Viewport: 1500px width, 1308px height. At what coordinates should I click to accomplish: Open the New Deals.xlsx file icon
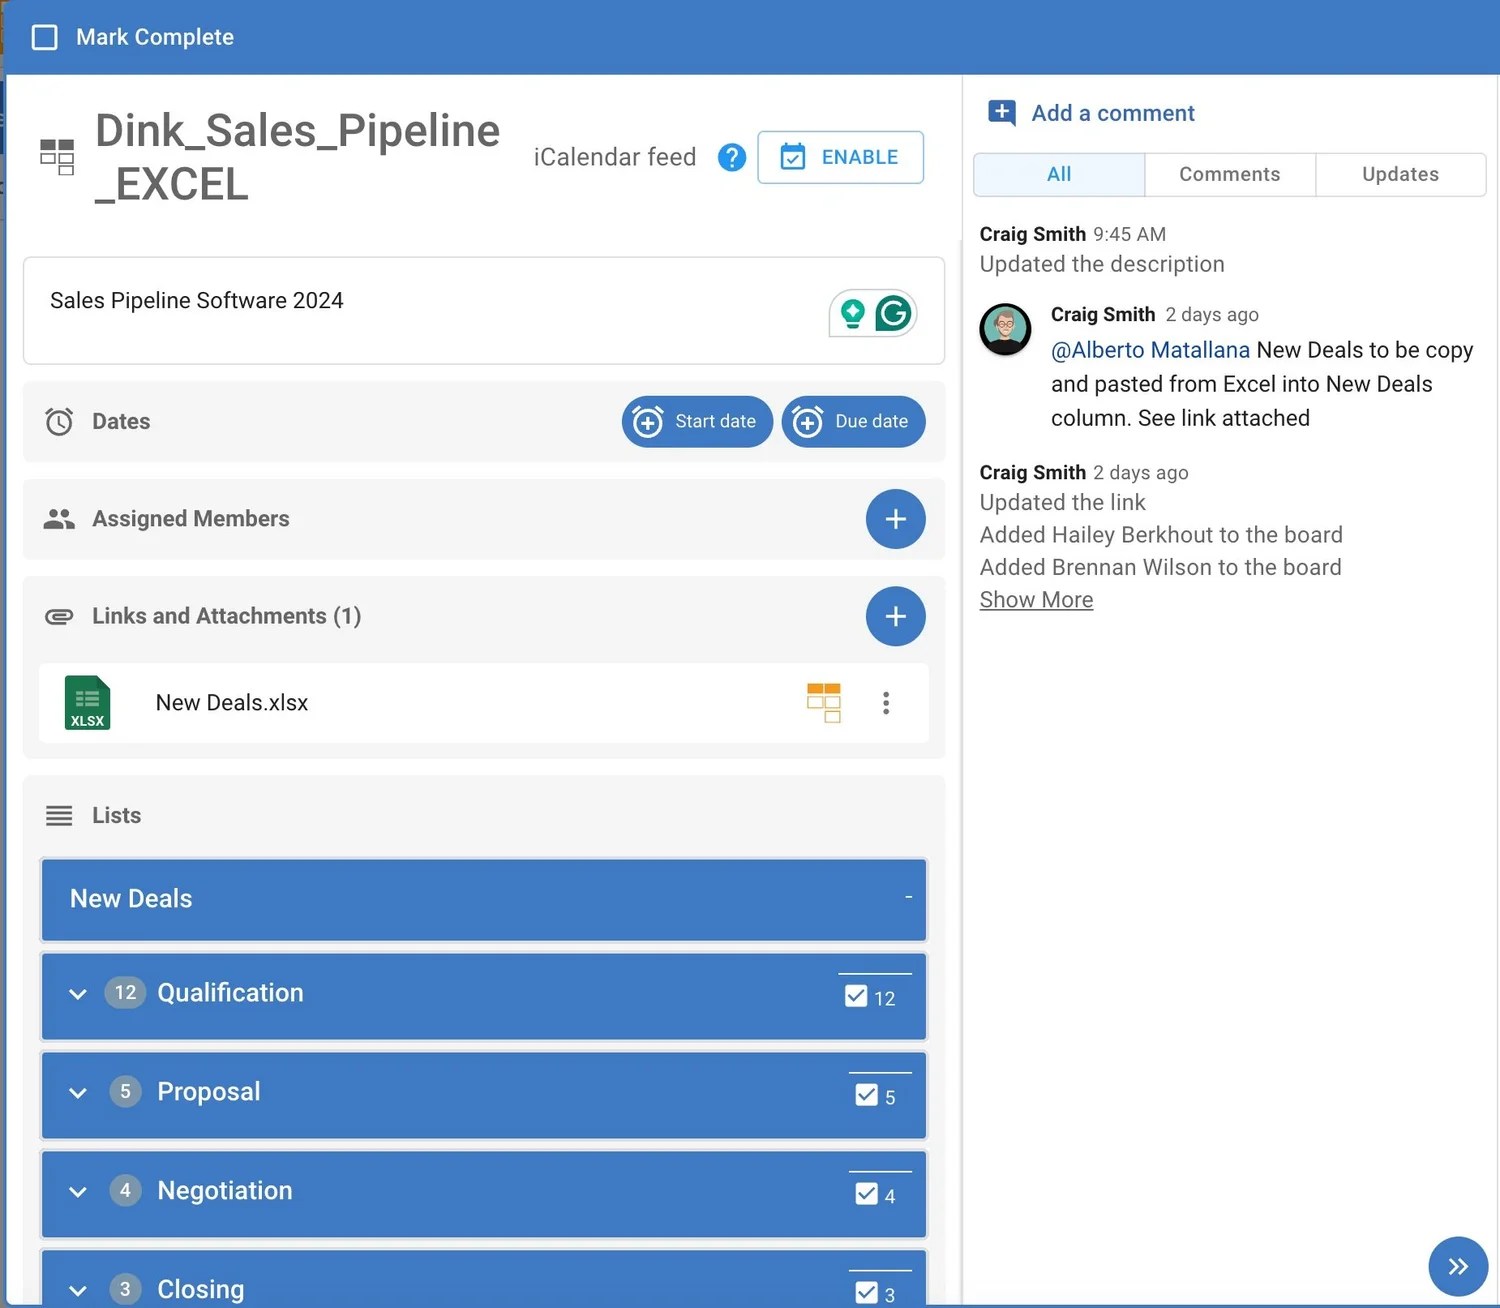coord(87,703)
